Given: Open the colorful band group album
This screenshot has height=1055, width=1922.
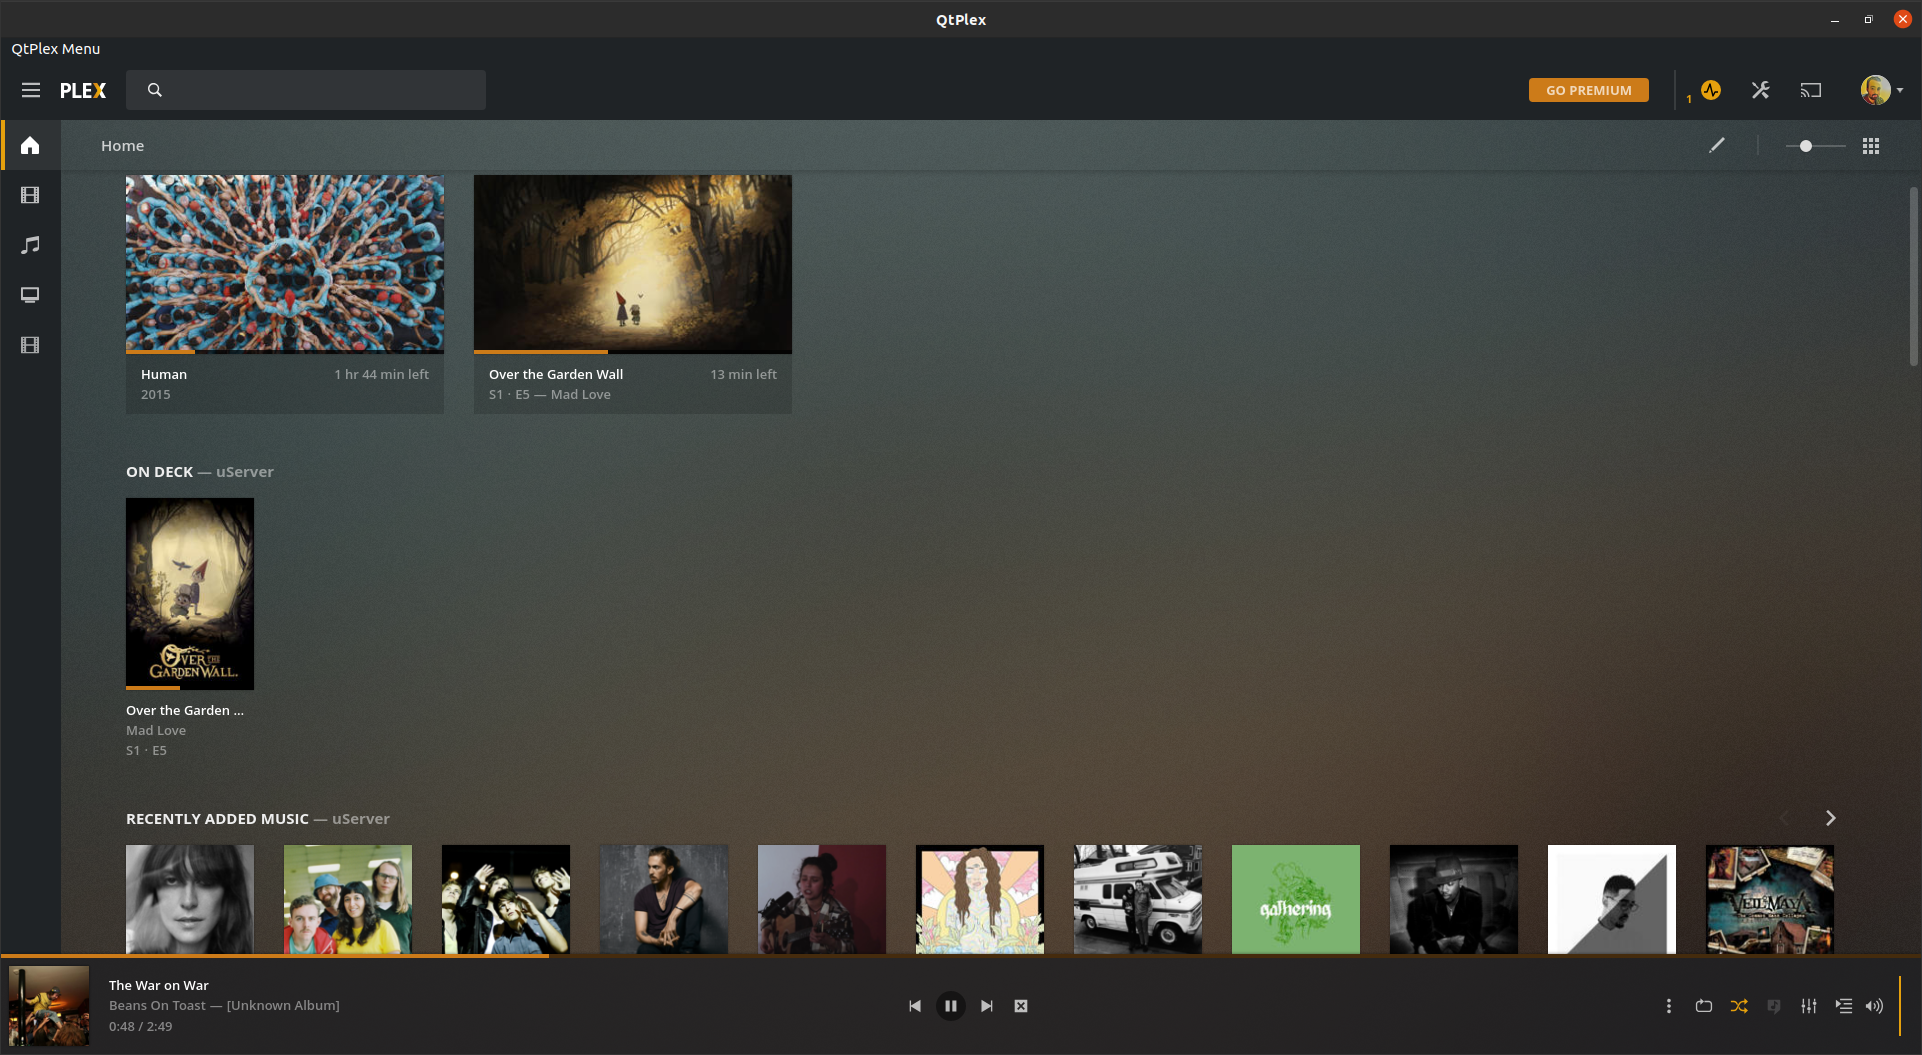Looking at the screenshot, I should tap(348, 899).
